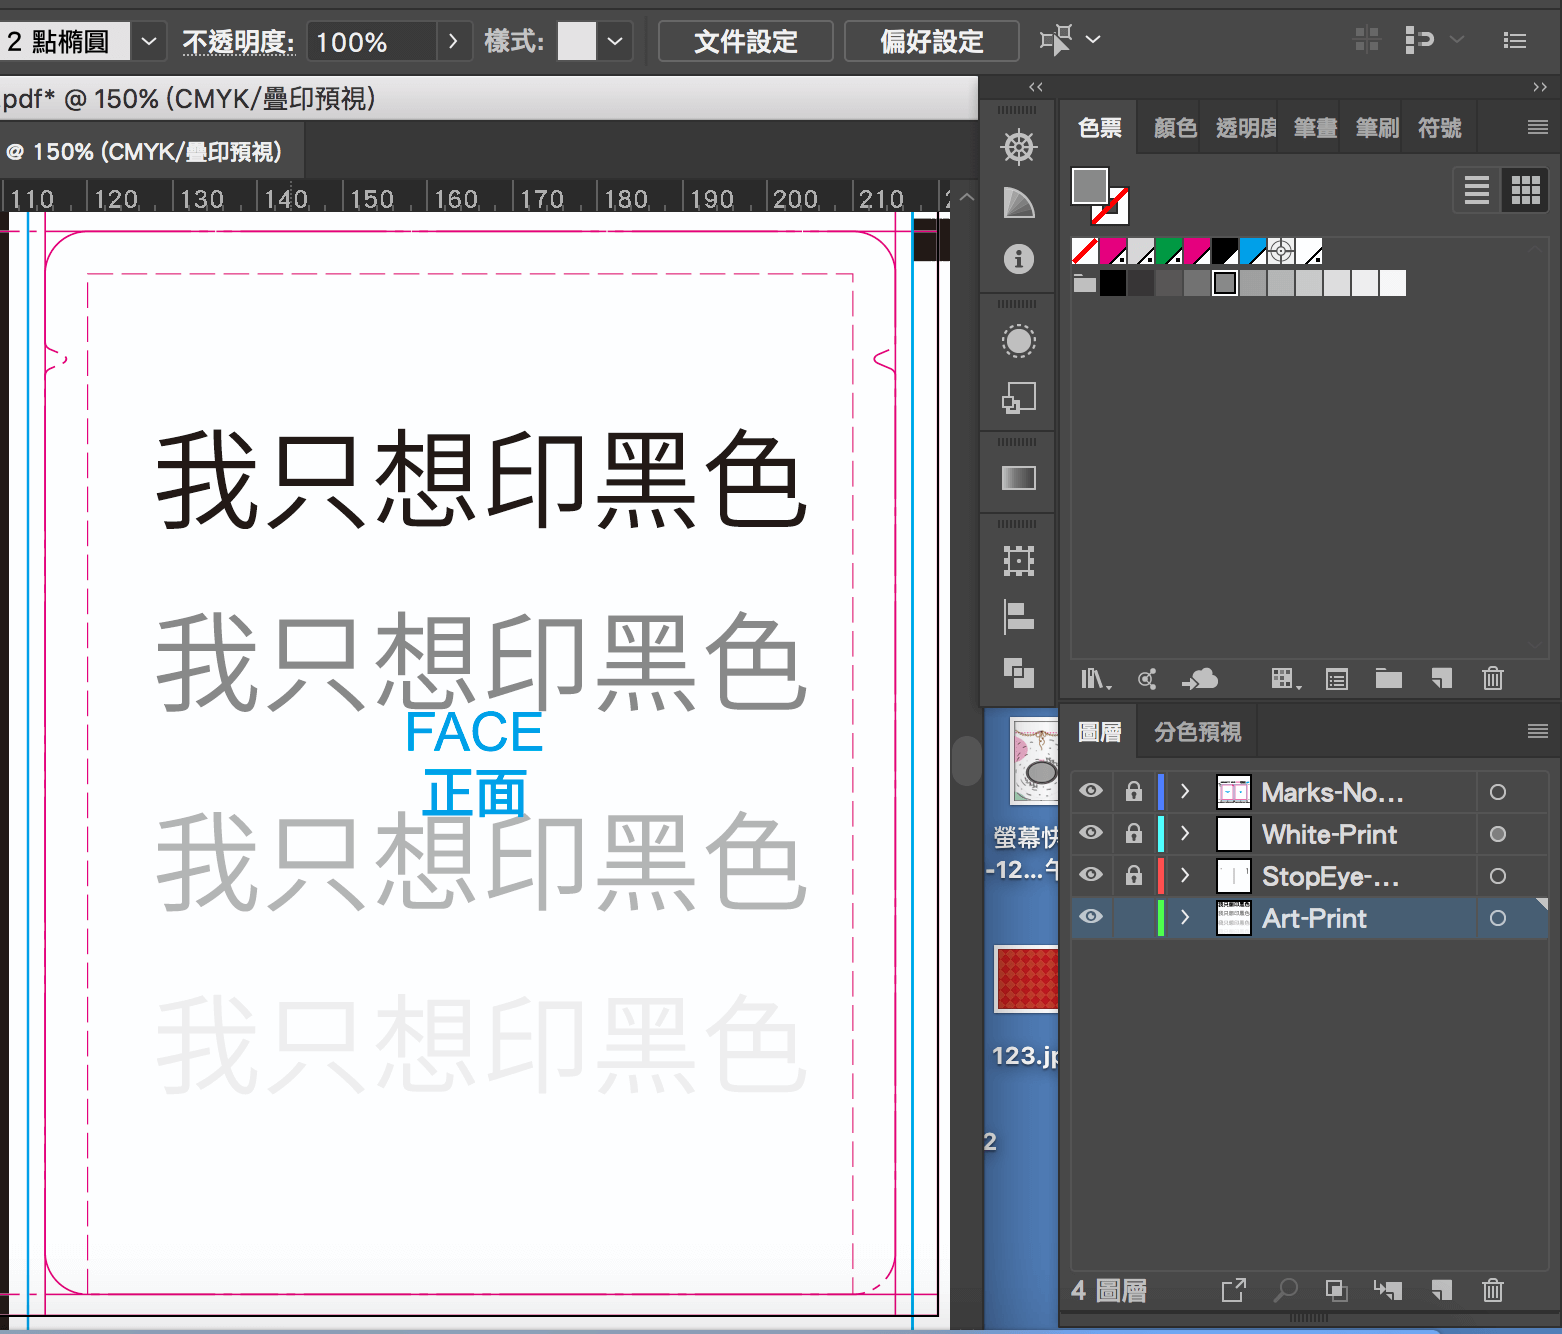Expand the Art-Print layer contents
The height and width of the screenshot is (1334, 1562).
tap(1185, 918)
